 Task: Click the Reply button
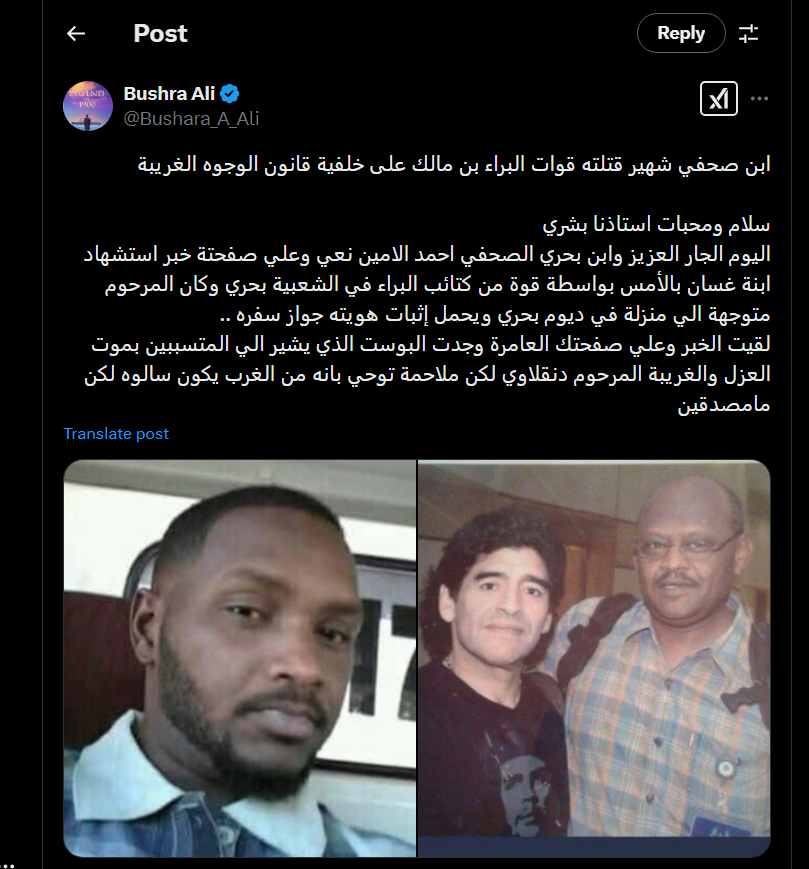point(681,33)
